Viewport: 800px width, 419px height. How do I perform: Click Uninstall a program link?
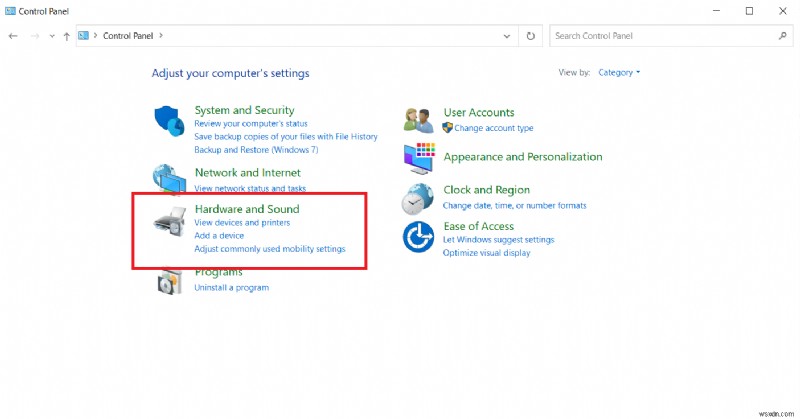tap(231, 288)
